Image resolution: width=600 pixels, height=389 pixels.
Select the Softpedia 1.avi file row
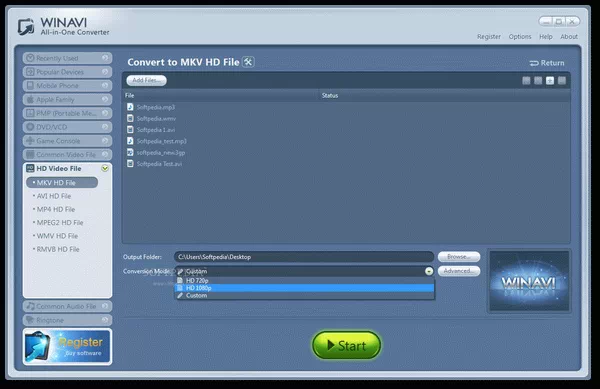pos(346,130)
